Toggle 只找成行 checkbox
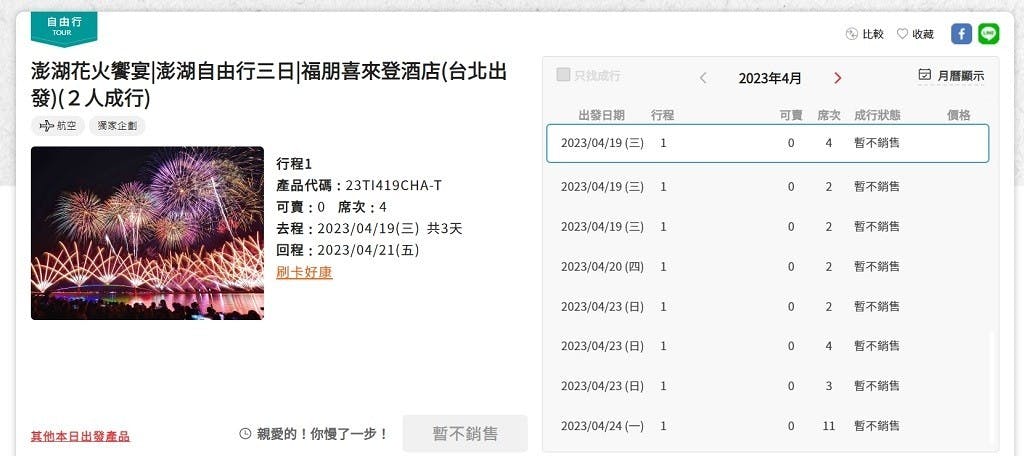Viewport: 1024px width, 456px height. point(563,74)
